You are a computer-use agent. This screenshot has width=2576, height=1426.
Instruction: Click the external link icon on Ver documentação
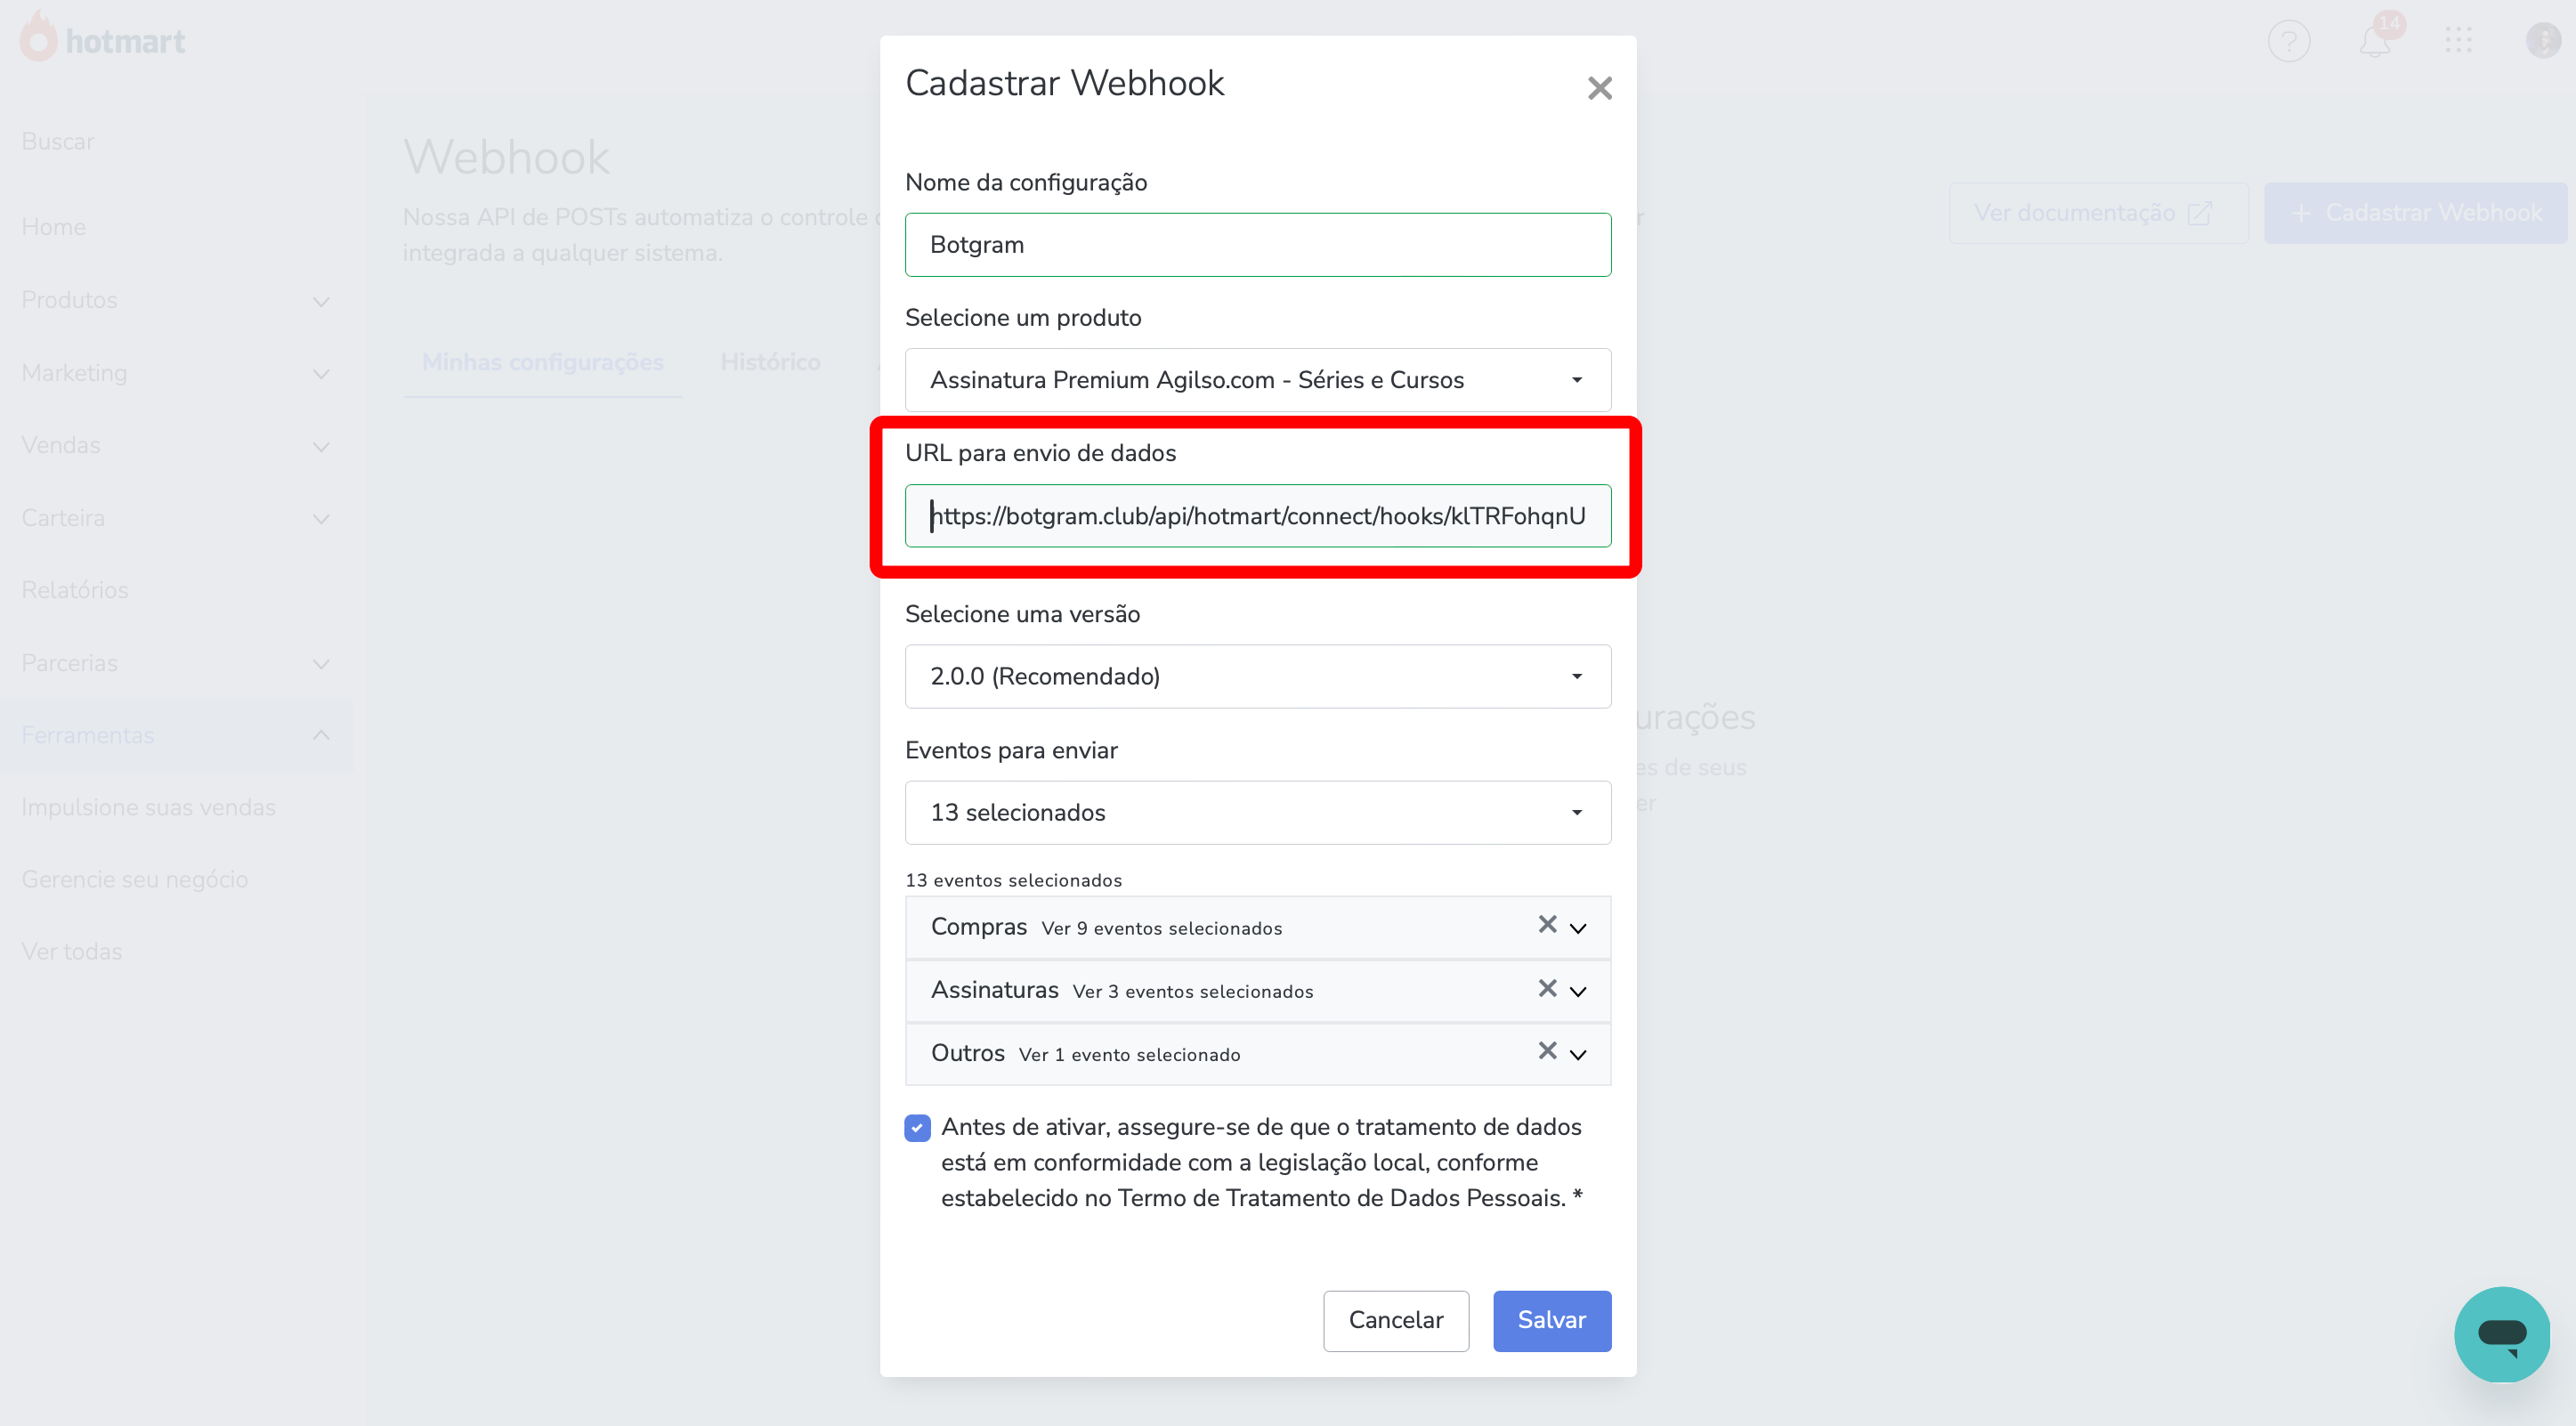point(2203,212)
